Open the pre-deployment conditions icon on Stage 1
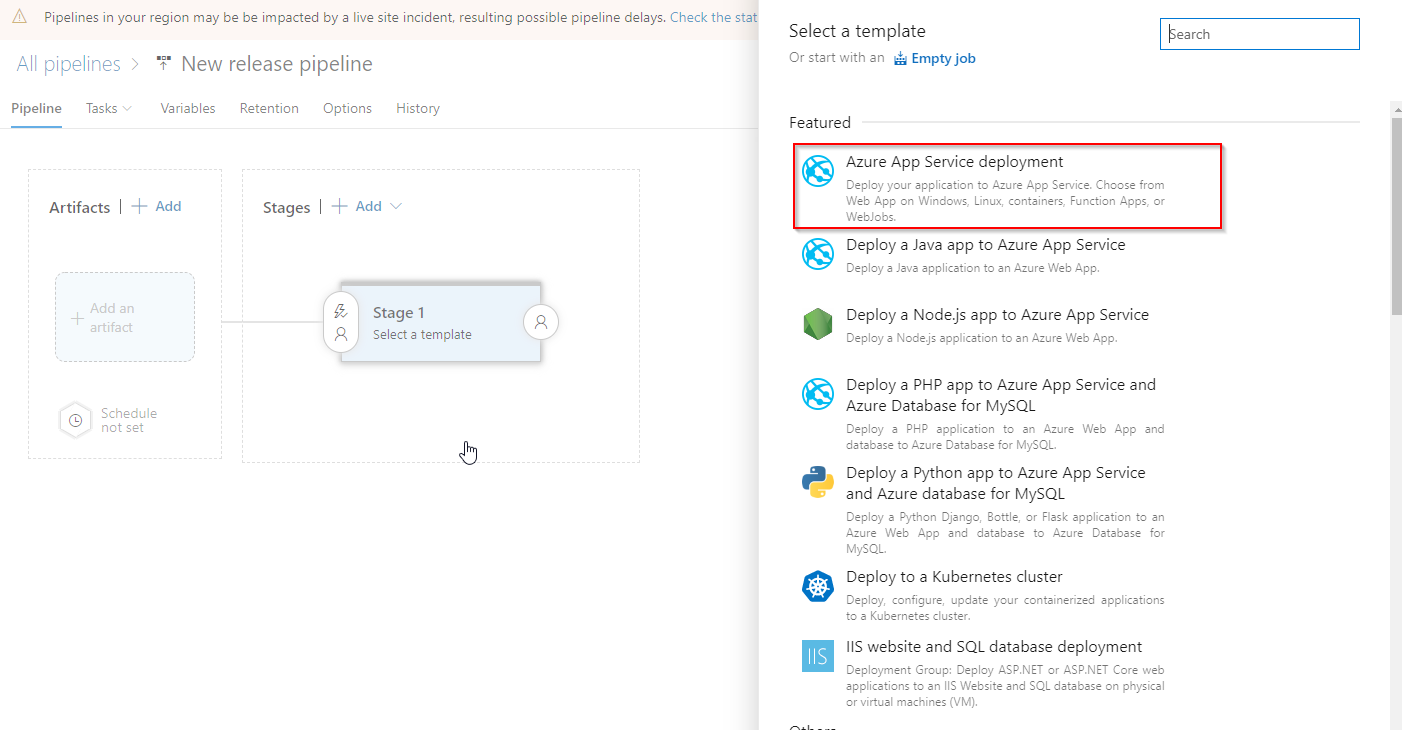Image resolution: width=1402 pixels, height=730 pixels. click(x=341, y=322)
